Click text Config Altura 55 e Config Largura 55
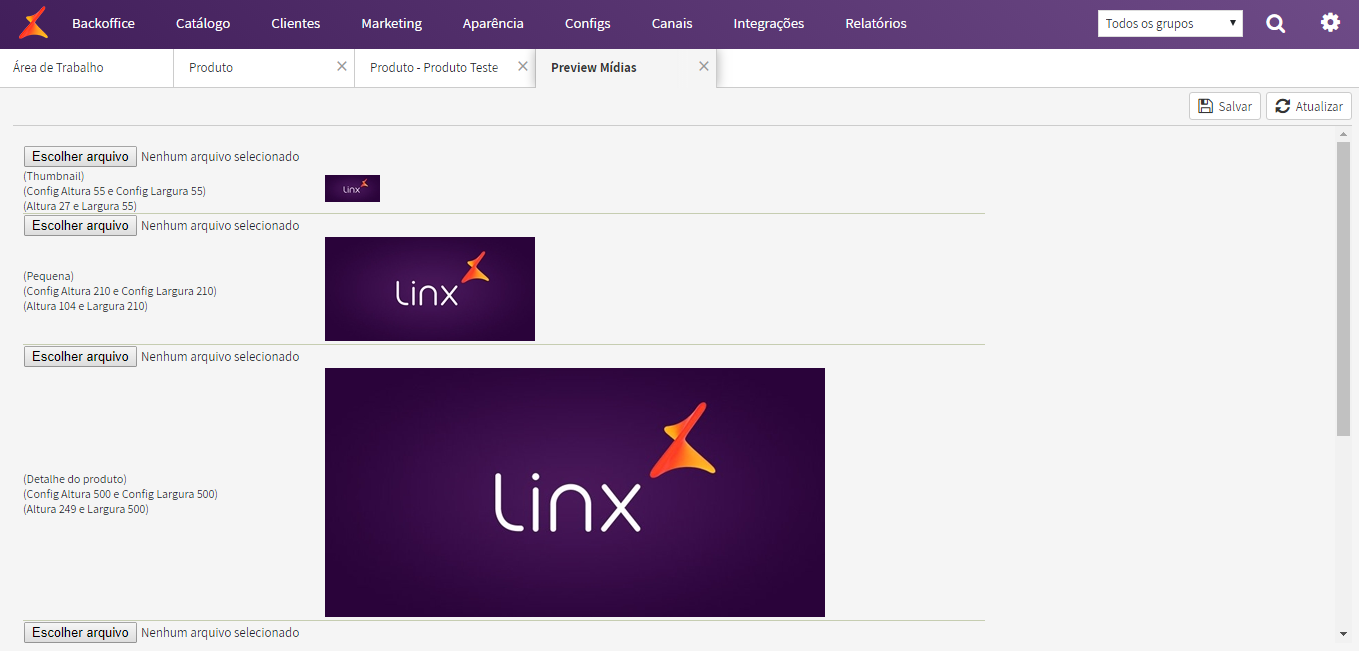Viewport: 1359px width, 651px height. [x=115, y=191]
